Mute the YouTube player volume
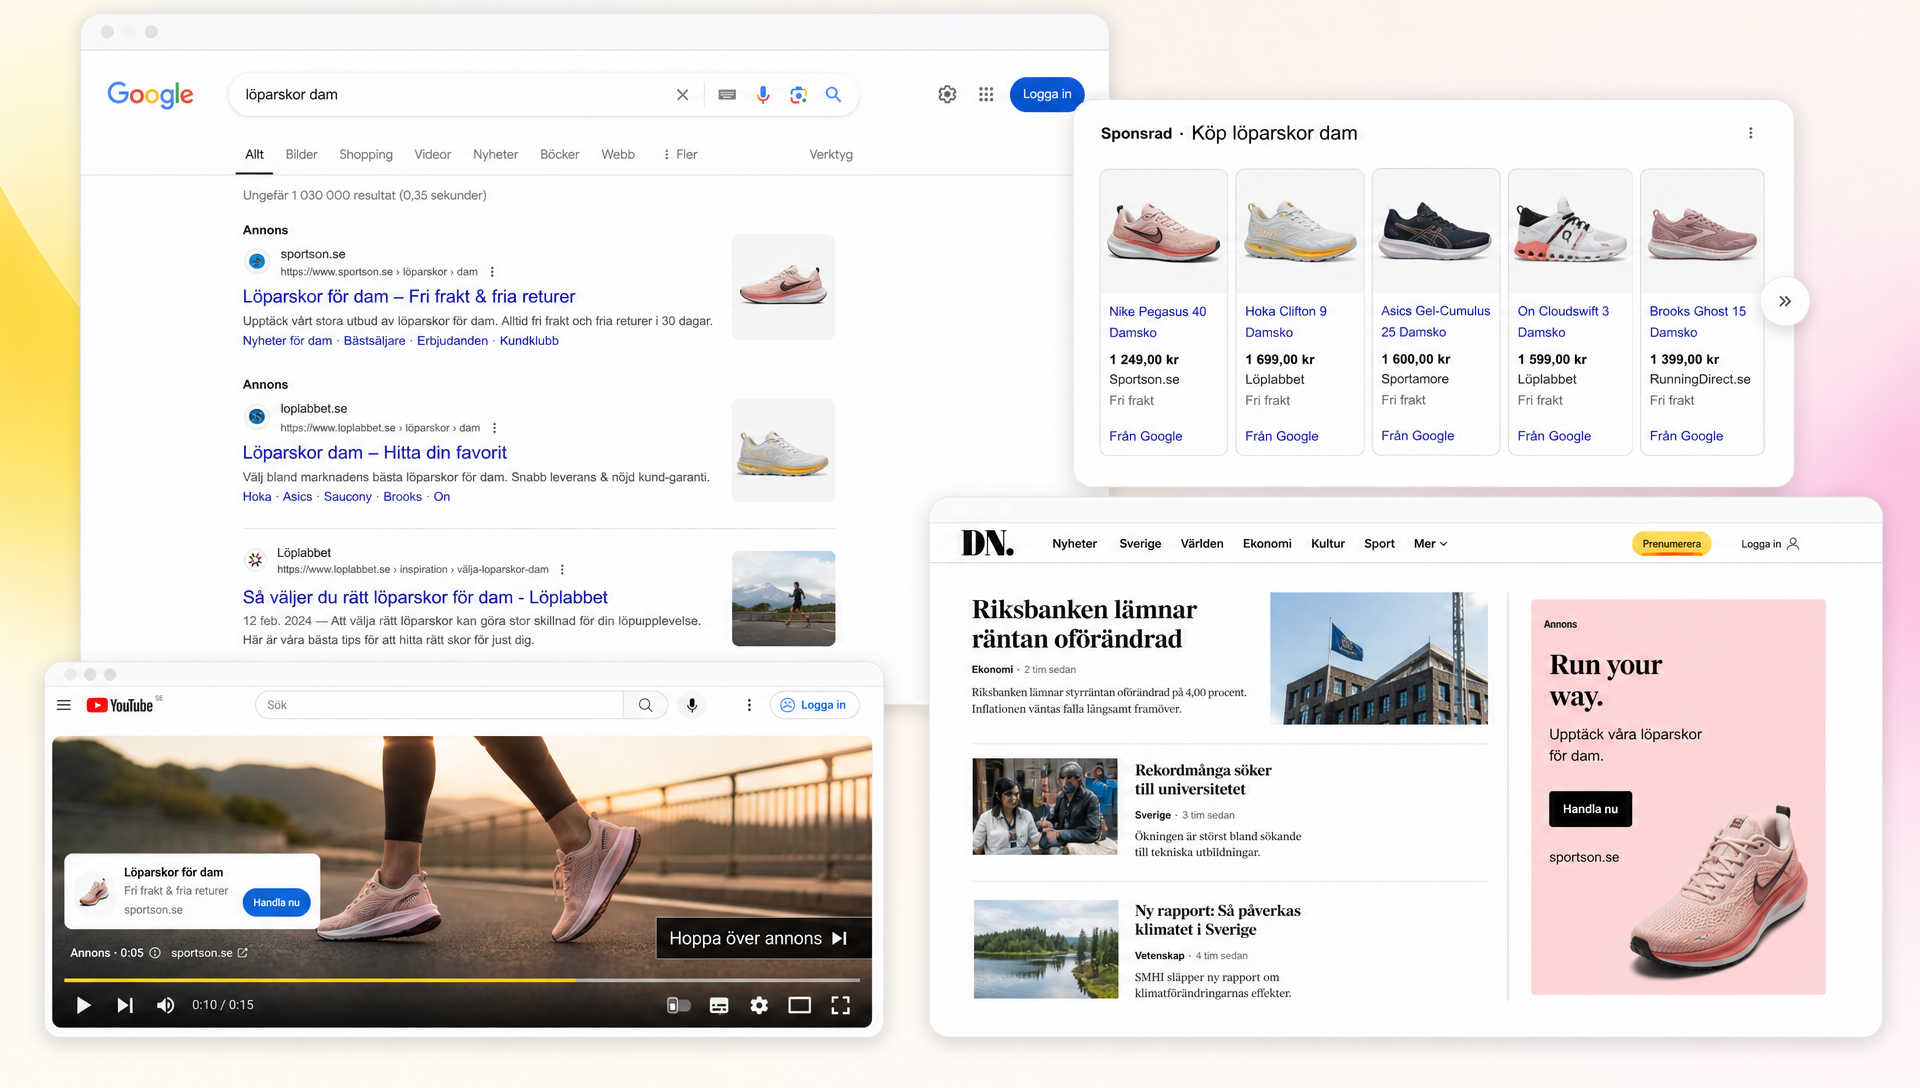 click(166, 1005)
